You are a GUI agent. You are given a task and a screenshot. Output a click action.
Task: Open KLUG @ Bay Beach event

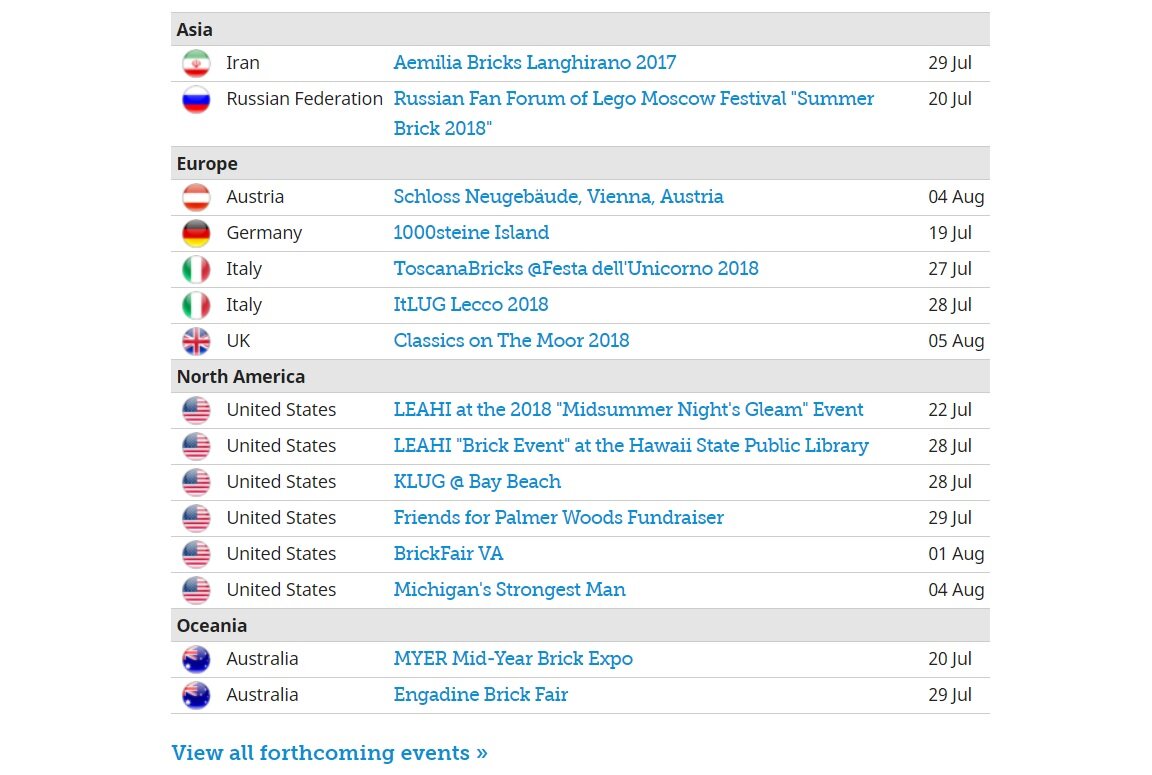tap(477, 482)
